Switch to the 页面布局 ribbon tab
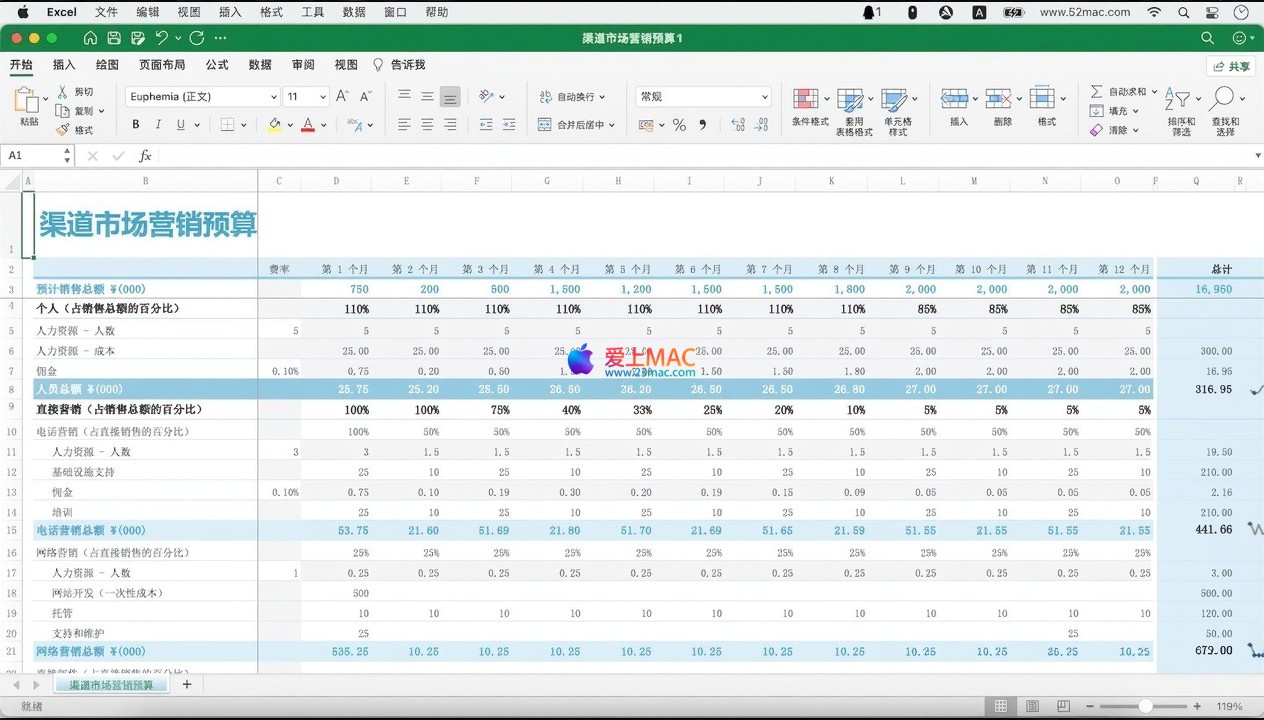The height and width of the screenshot is (720, 1264). (x=161, y=65)
